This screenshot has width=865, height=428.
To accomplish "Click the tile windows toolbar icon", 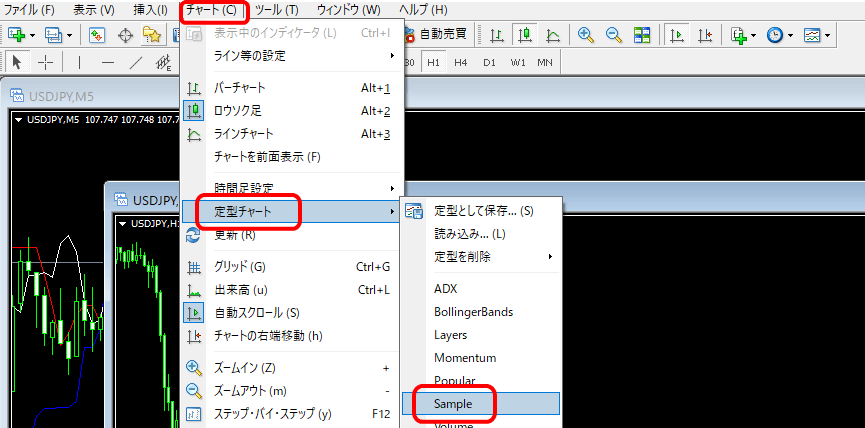I will pyautogui.click(x=642, y=35).
